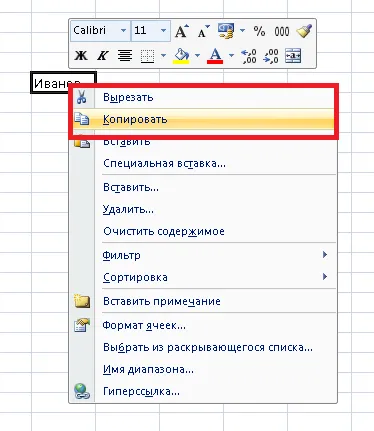Viewport: 374px width, 431px height.
Task: Expand accounting format dropdown arrow
Action: (x=242, y=31)
